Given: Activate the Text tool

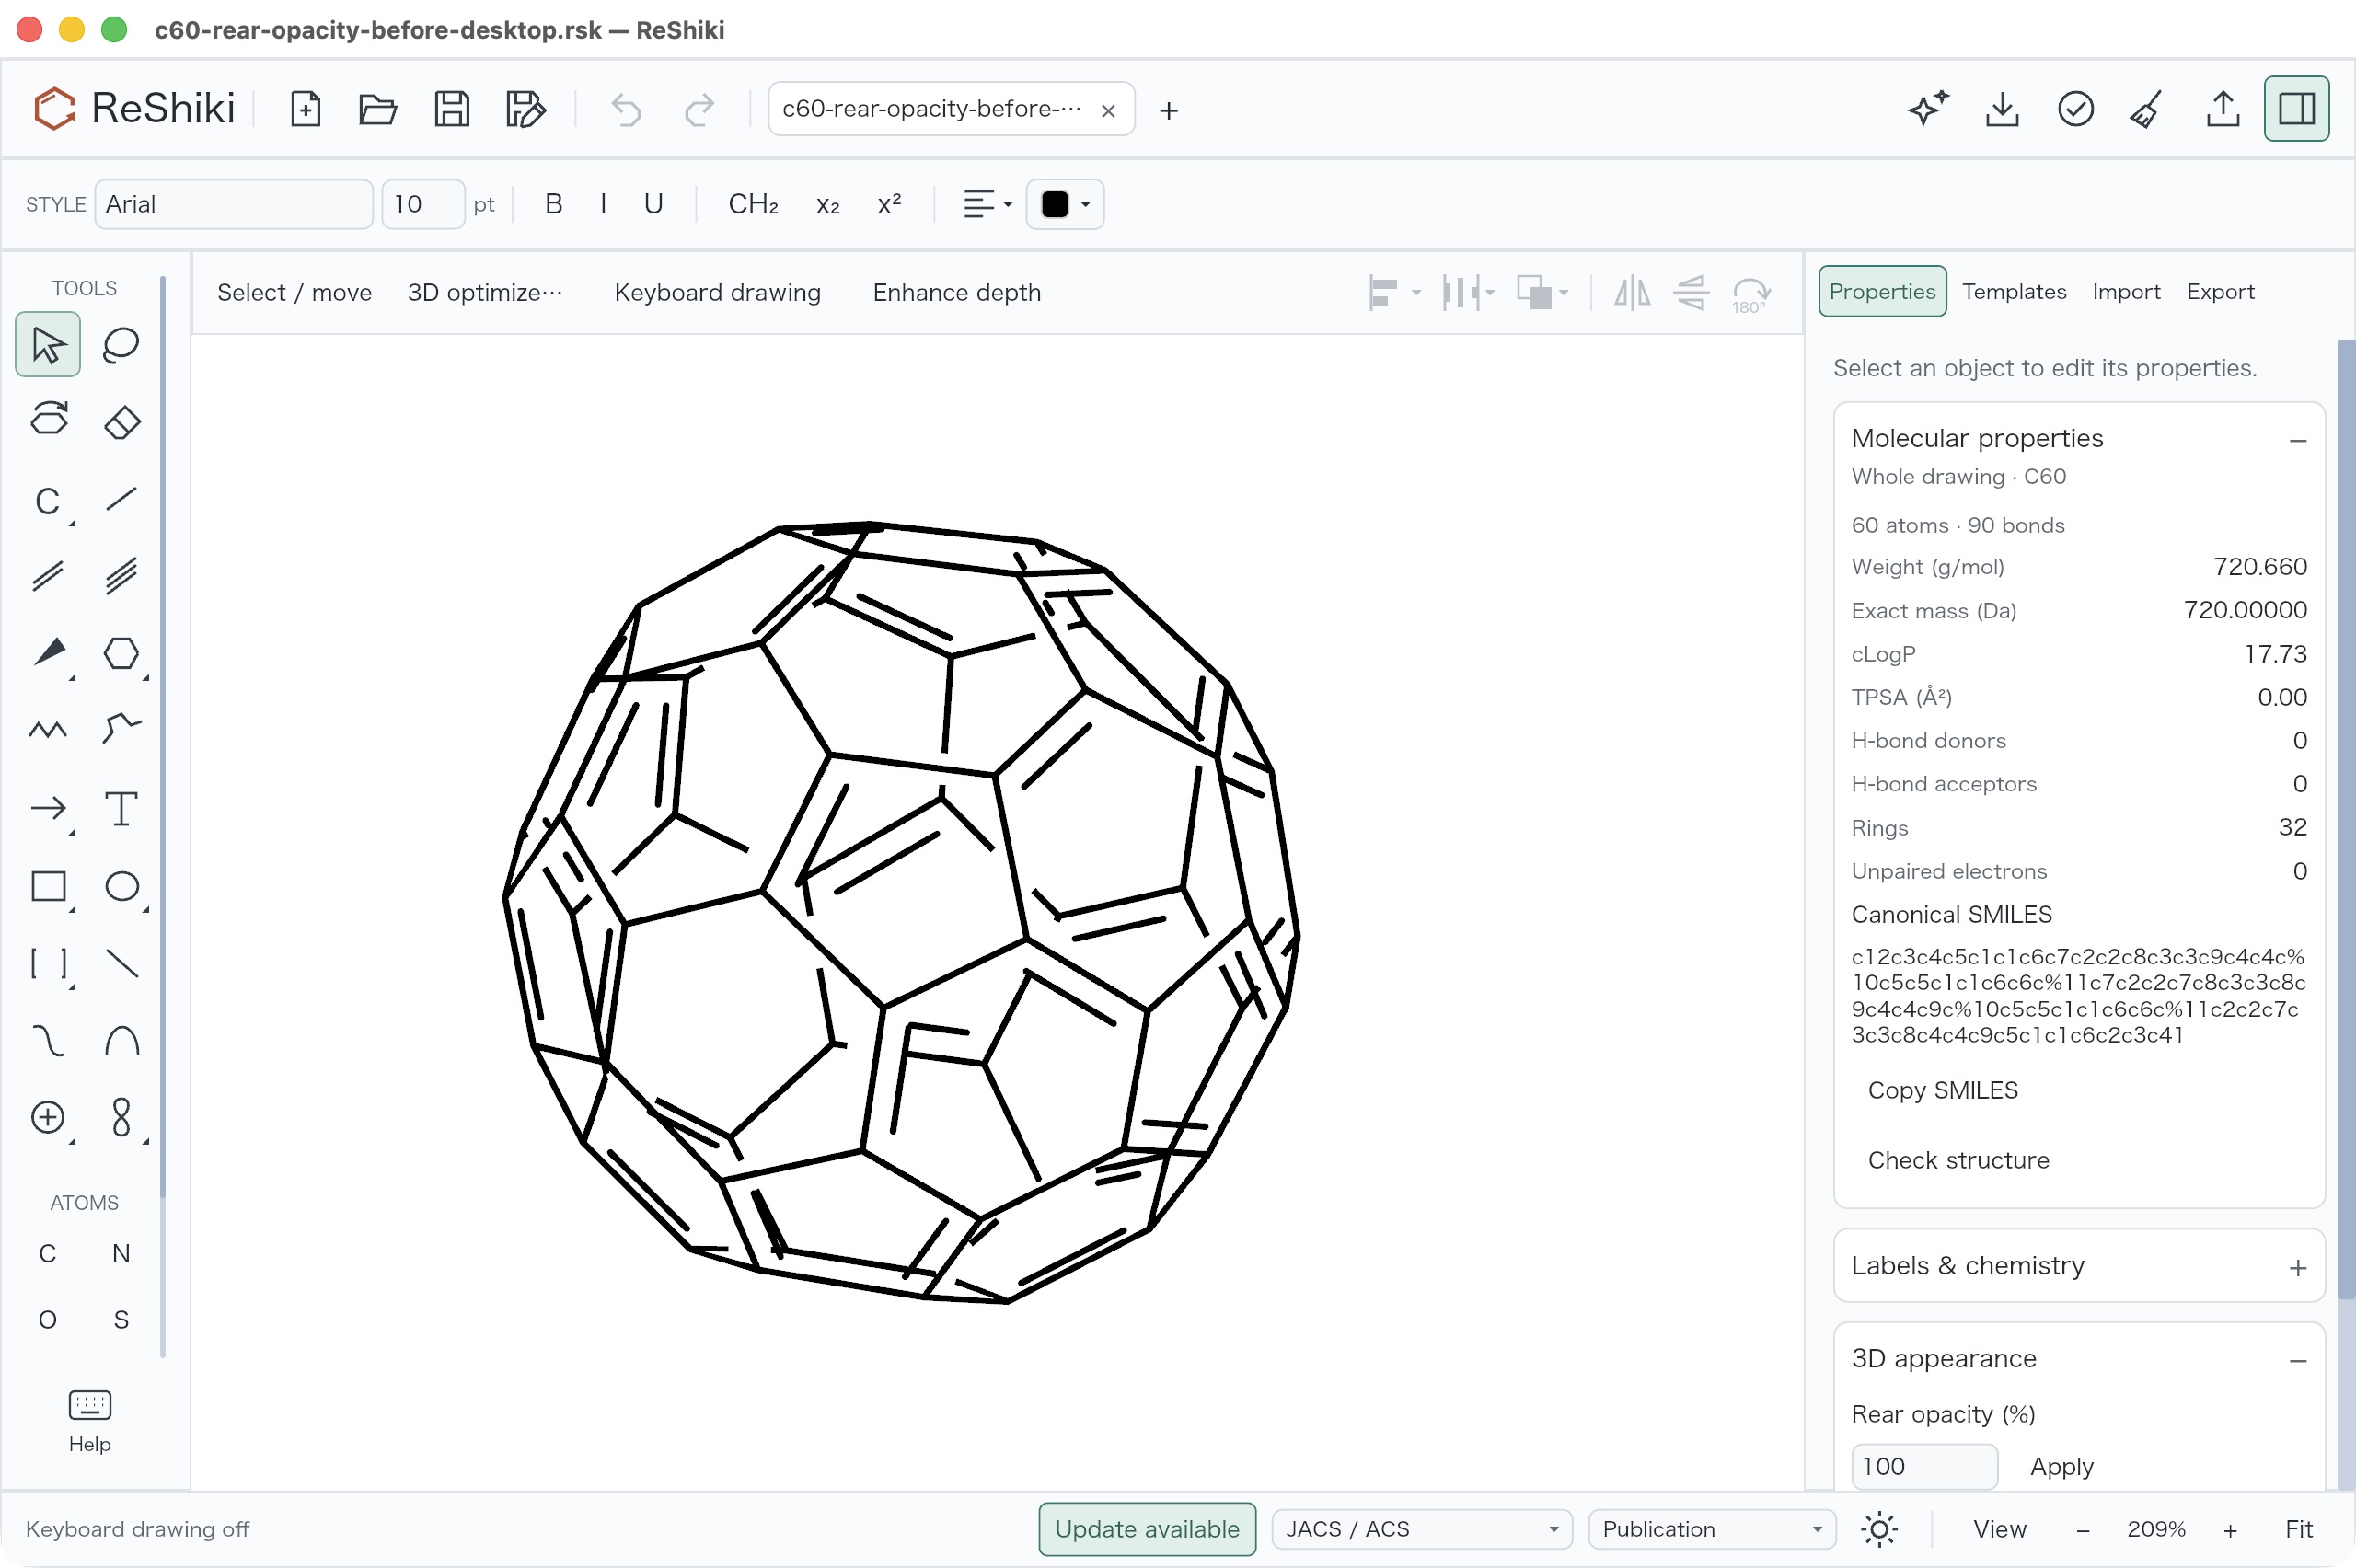Looking at the screenshot, I should coord(121,809).
